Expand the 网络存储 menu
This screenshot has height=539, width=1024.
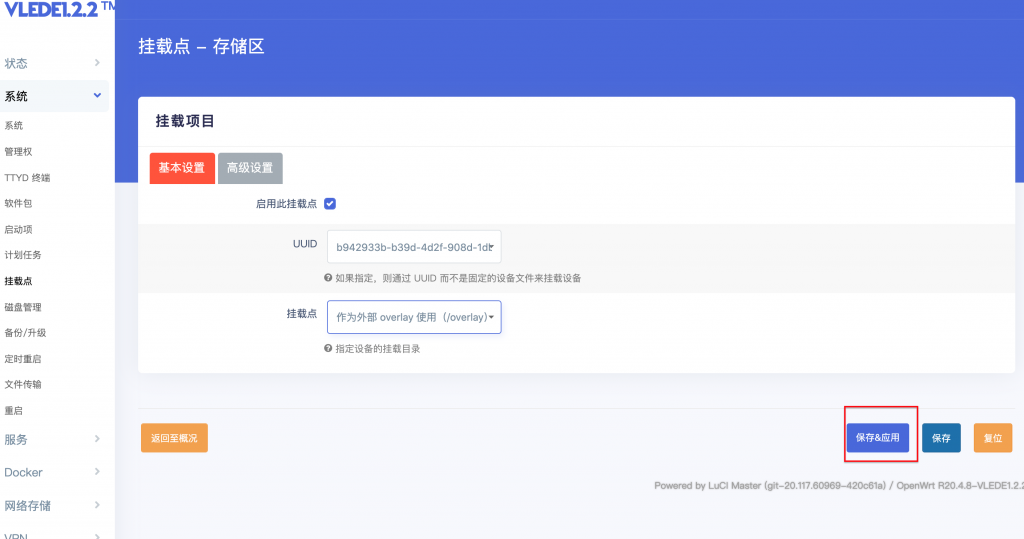tap(54, 505)
